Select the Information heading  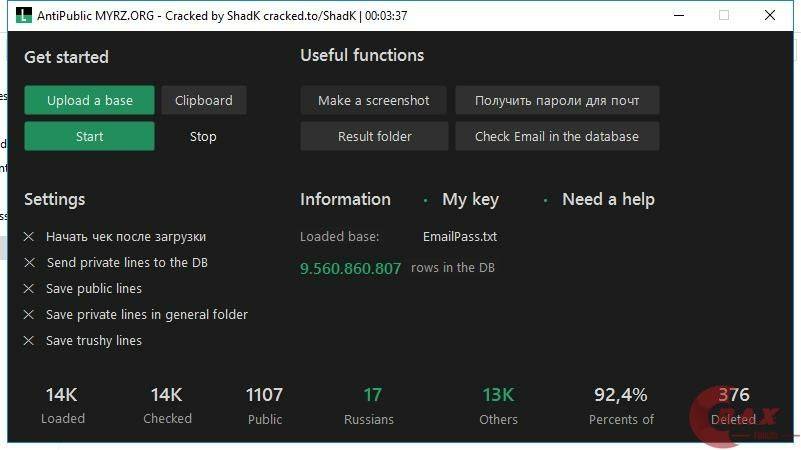coord(345,199)
